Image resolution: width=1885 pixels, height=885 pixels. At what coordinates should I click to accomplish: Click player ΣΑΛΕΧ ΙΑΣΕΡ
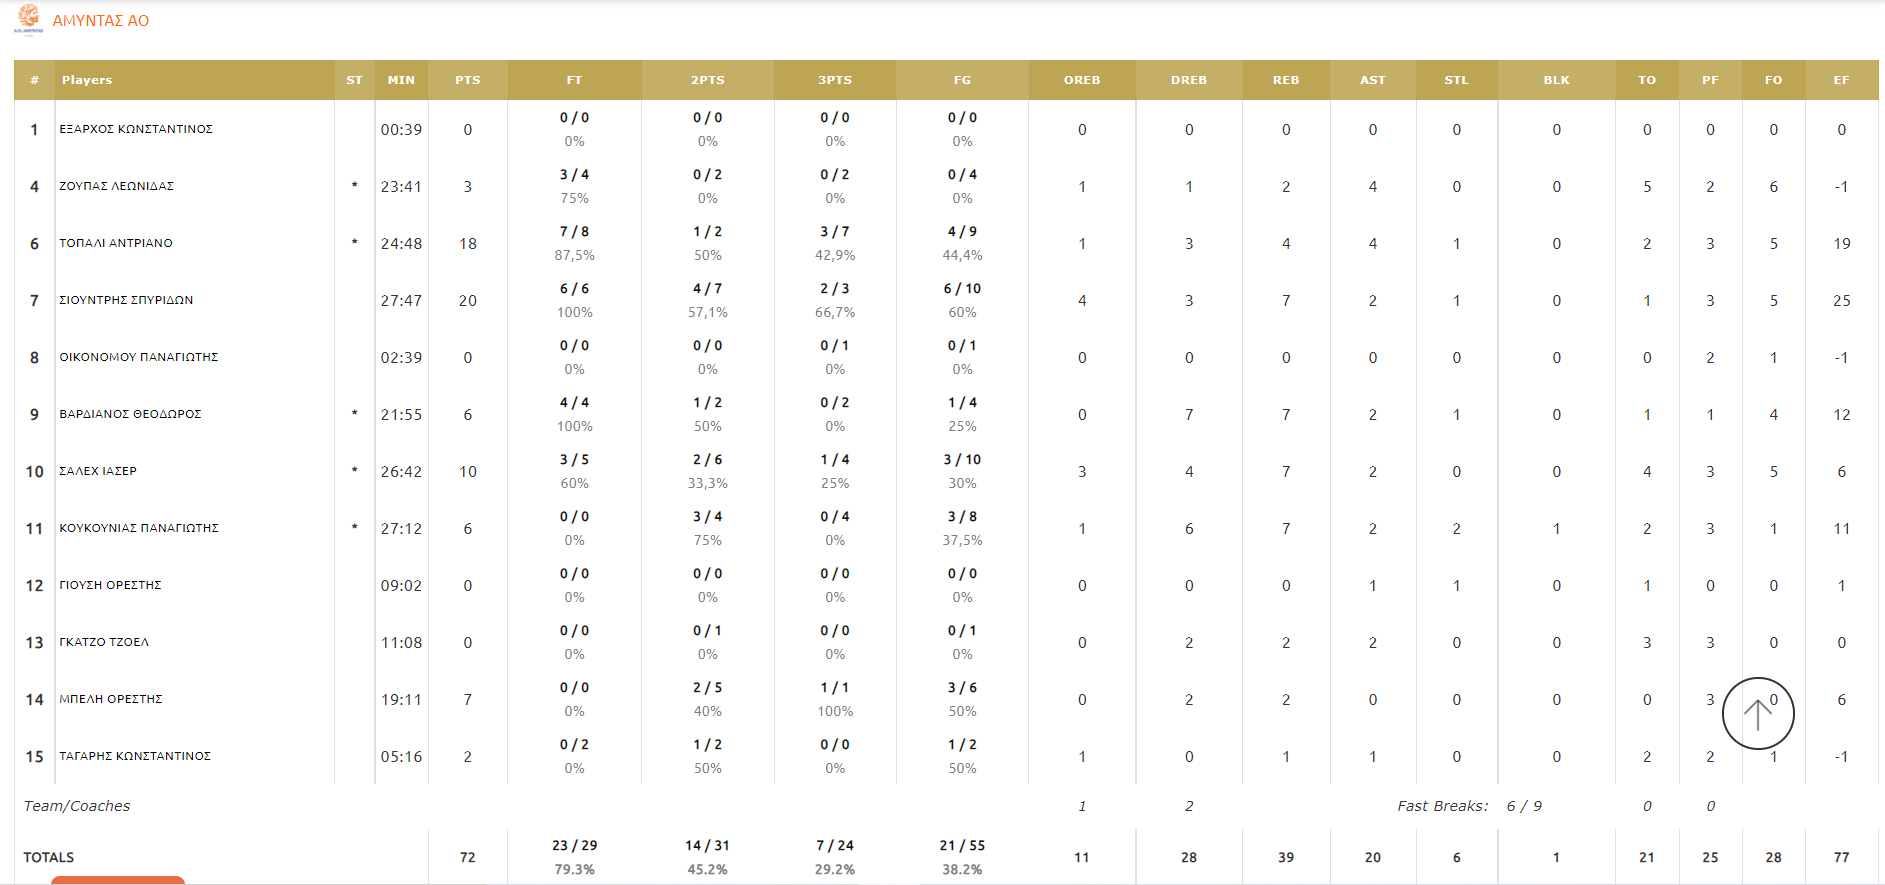click(x=98, y=471)
